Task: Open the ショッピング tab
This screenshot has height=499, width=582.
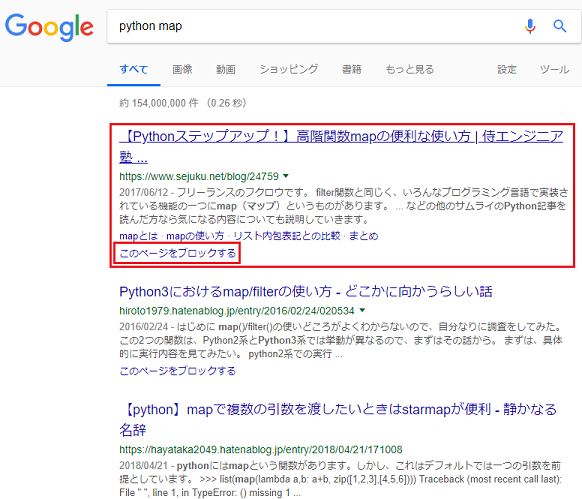Action: pos(289,69)
